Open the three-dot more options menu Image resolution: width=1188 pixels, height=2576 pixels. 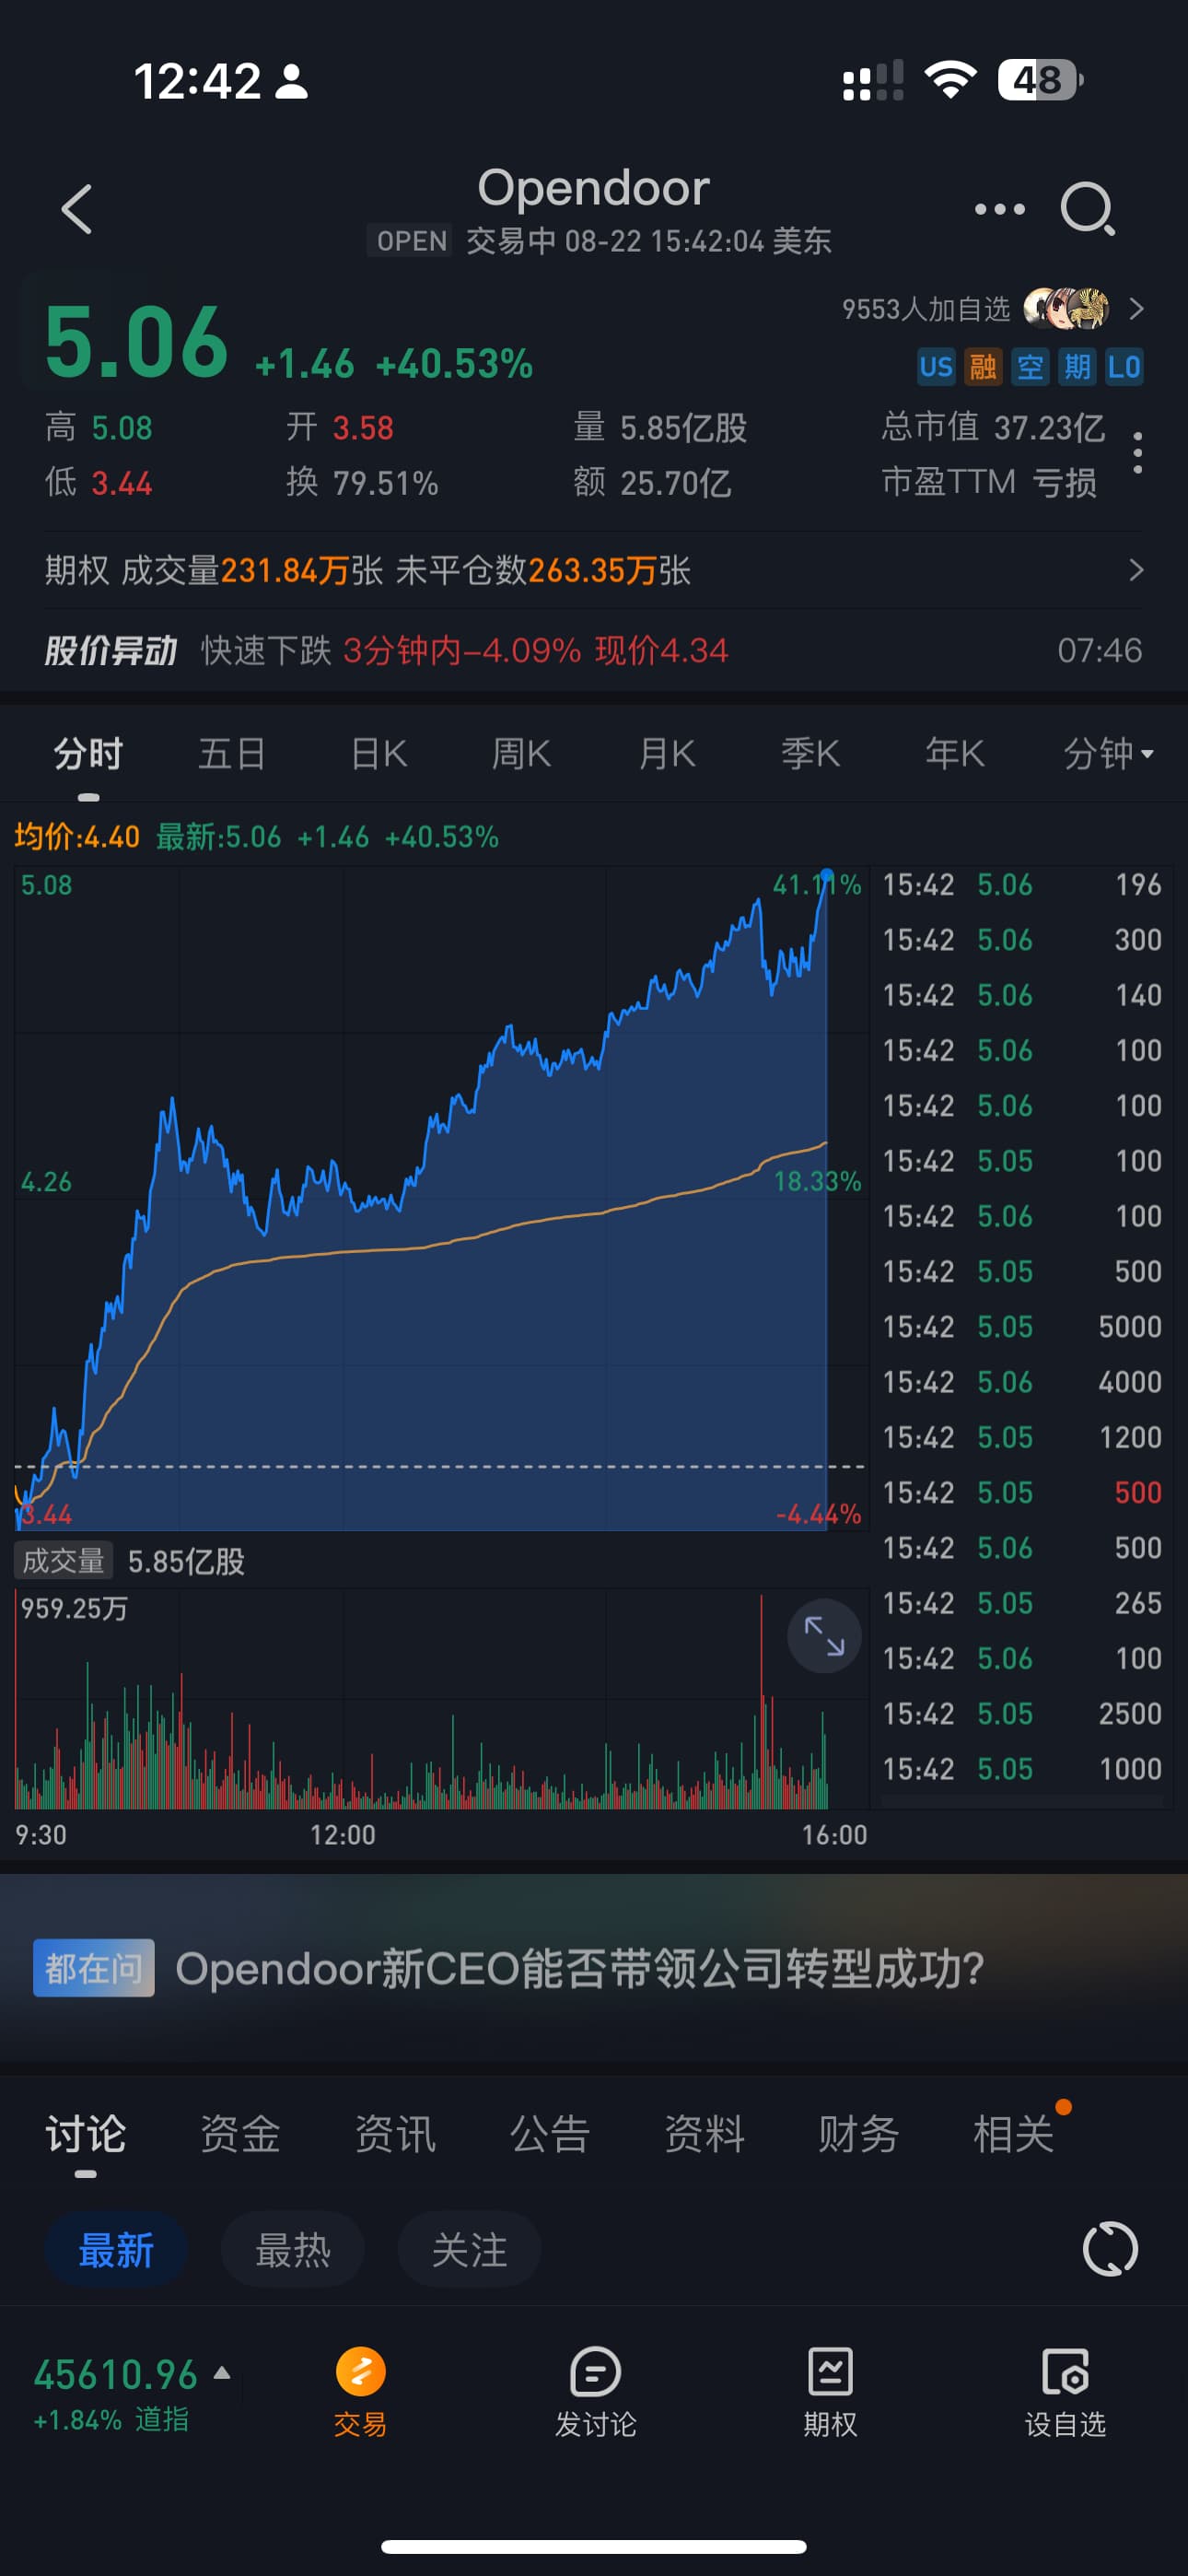pos(999,209)
